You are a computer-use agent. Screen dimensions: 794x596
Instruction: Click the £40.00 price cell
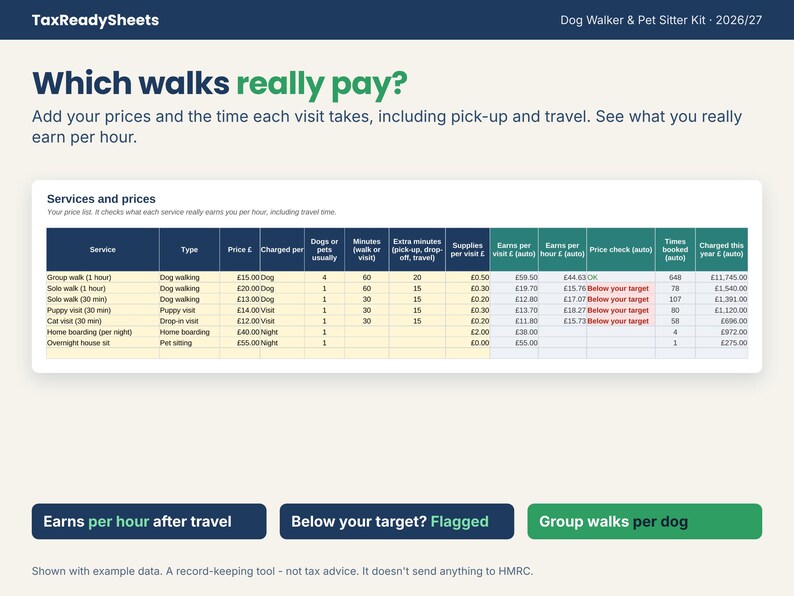240,332
